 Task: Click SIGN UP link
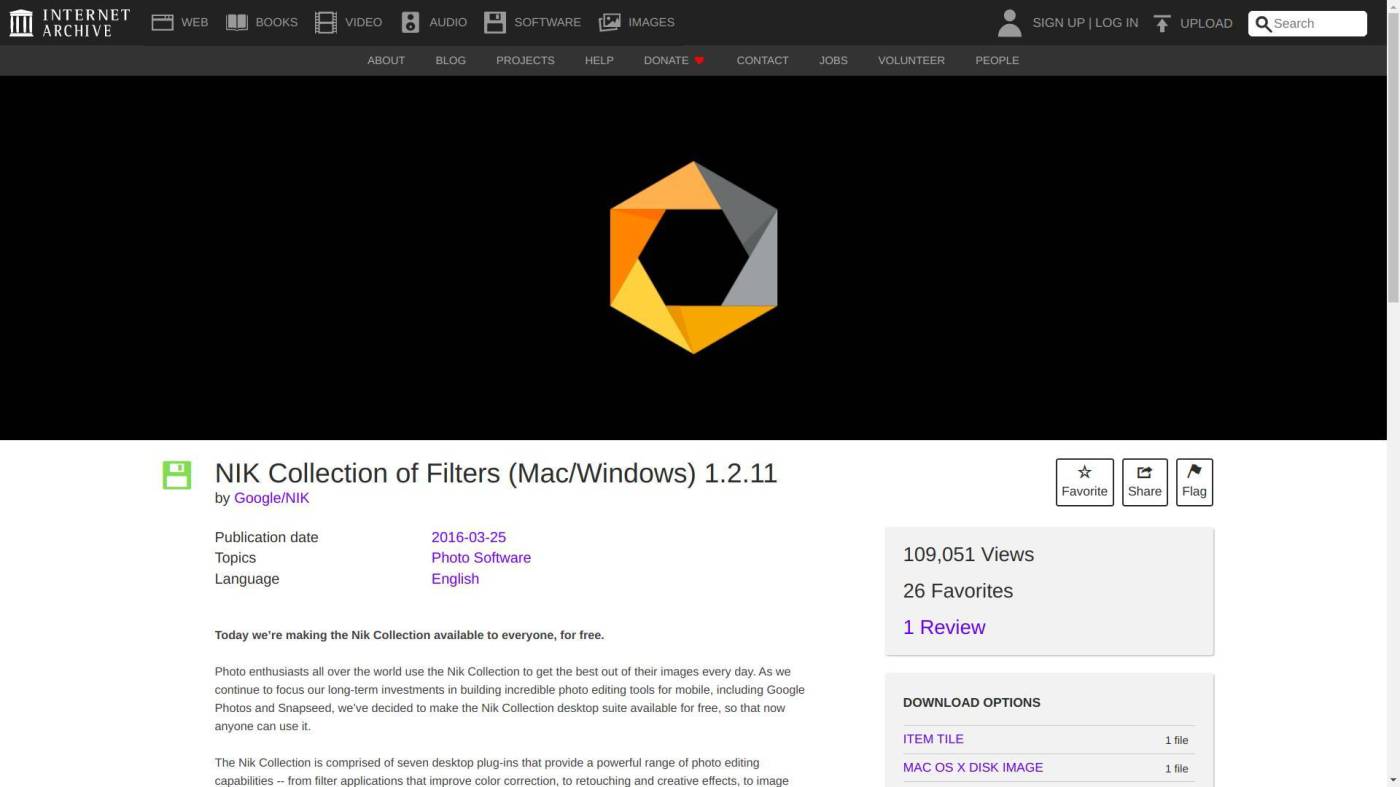pos(1058,22)
